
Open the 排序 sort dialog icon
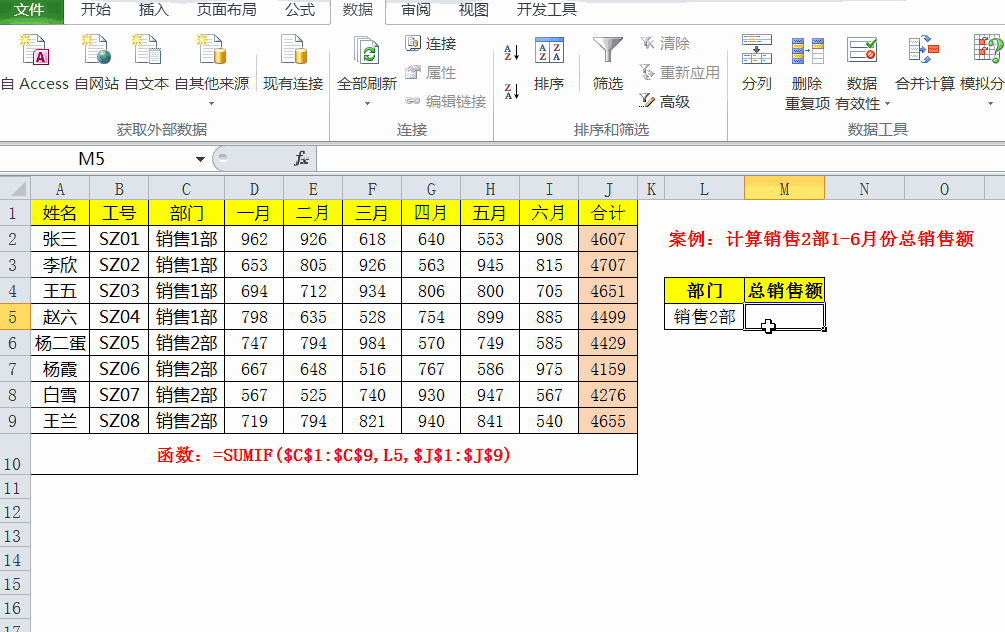point(549,51)
